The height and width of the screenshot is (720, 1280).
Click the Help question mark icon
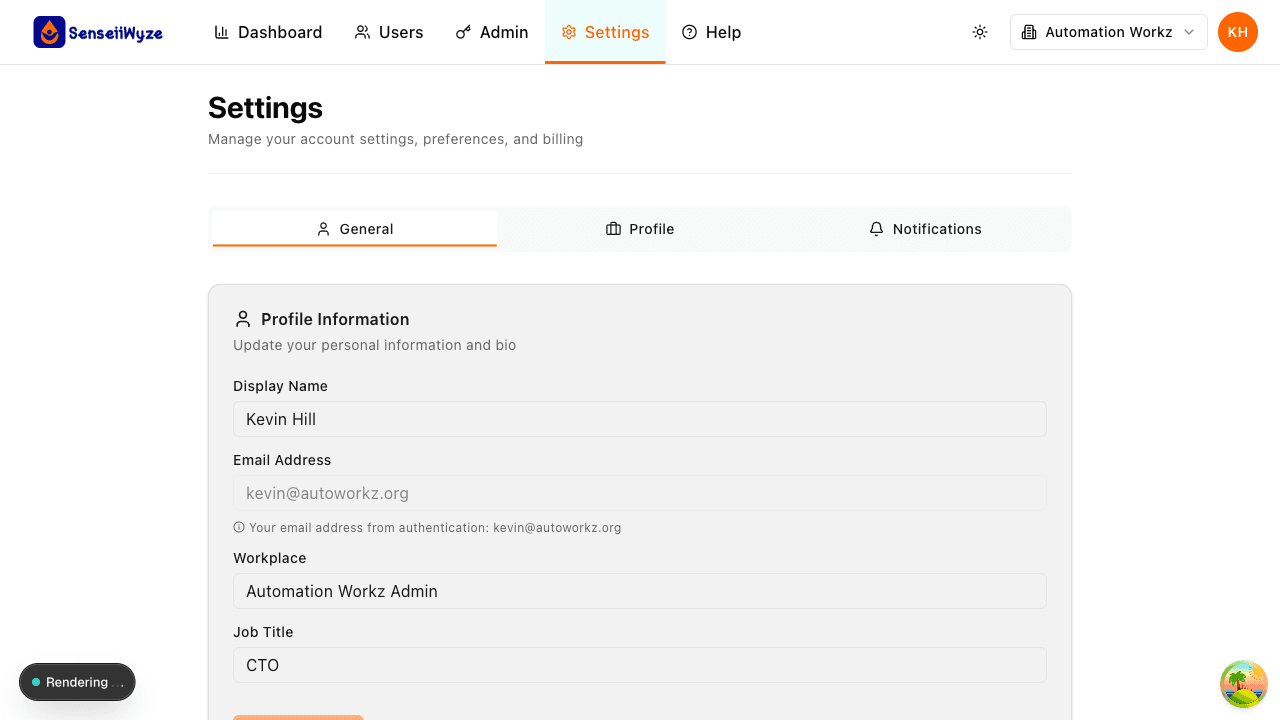coord(687,31)
